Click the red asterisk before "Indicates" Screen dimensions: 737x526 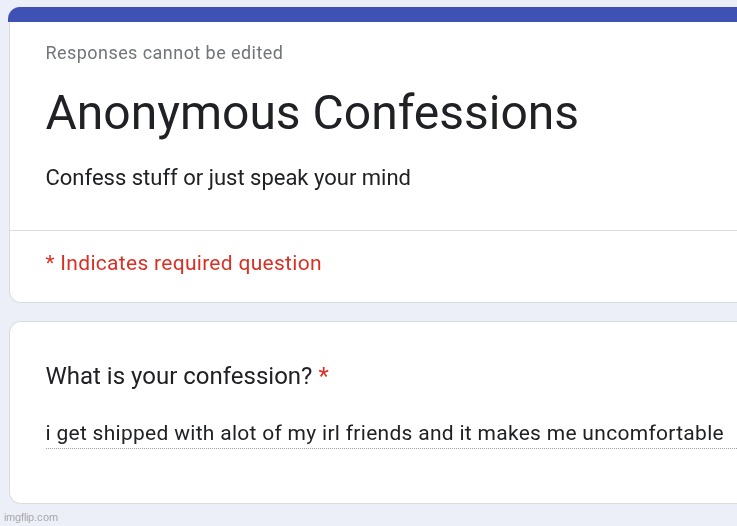[50, 262]
